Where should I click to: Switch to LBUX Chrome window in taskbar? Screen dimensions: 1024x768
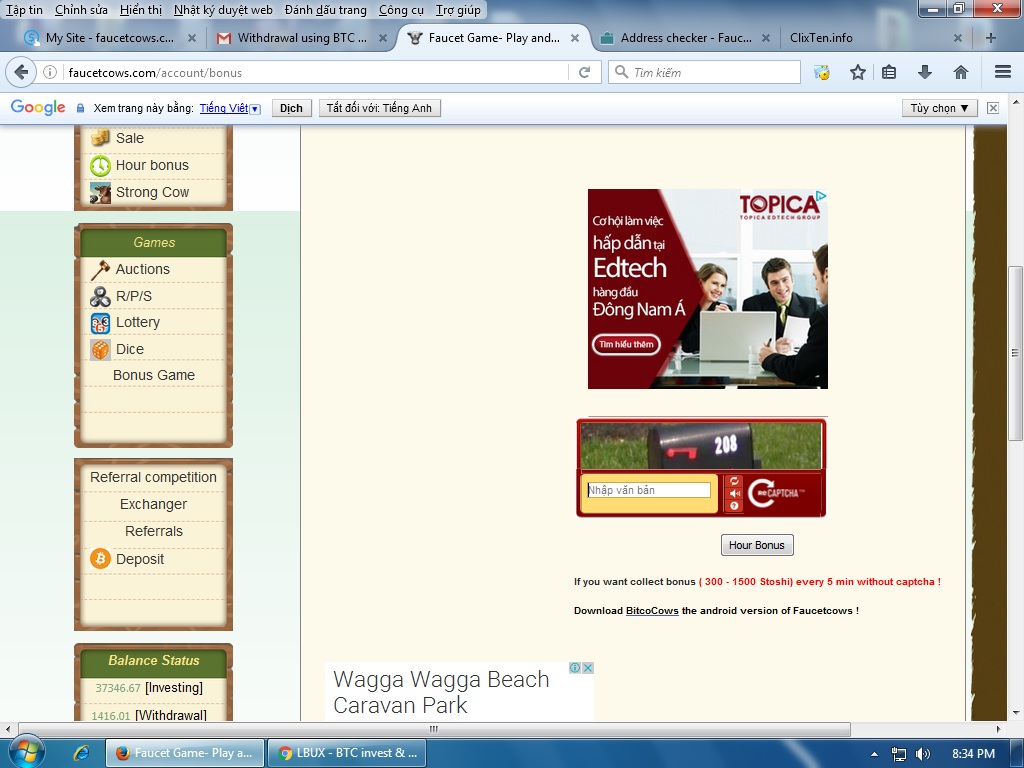pos(347,753)
